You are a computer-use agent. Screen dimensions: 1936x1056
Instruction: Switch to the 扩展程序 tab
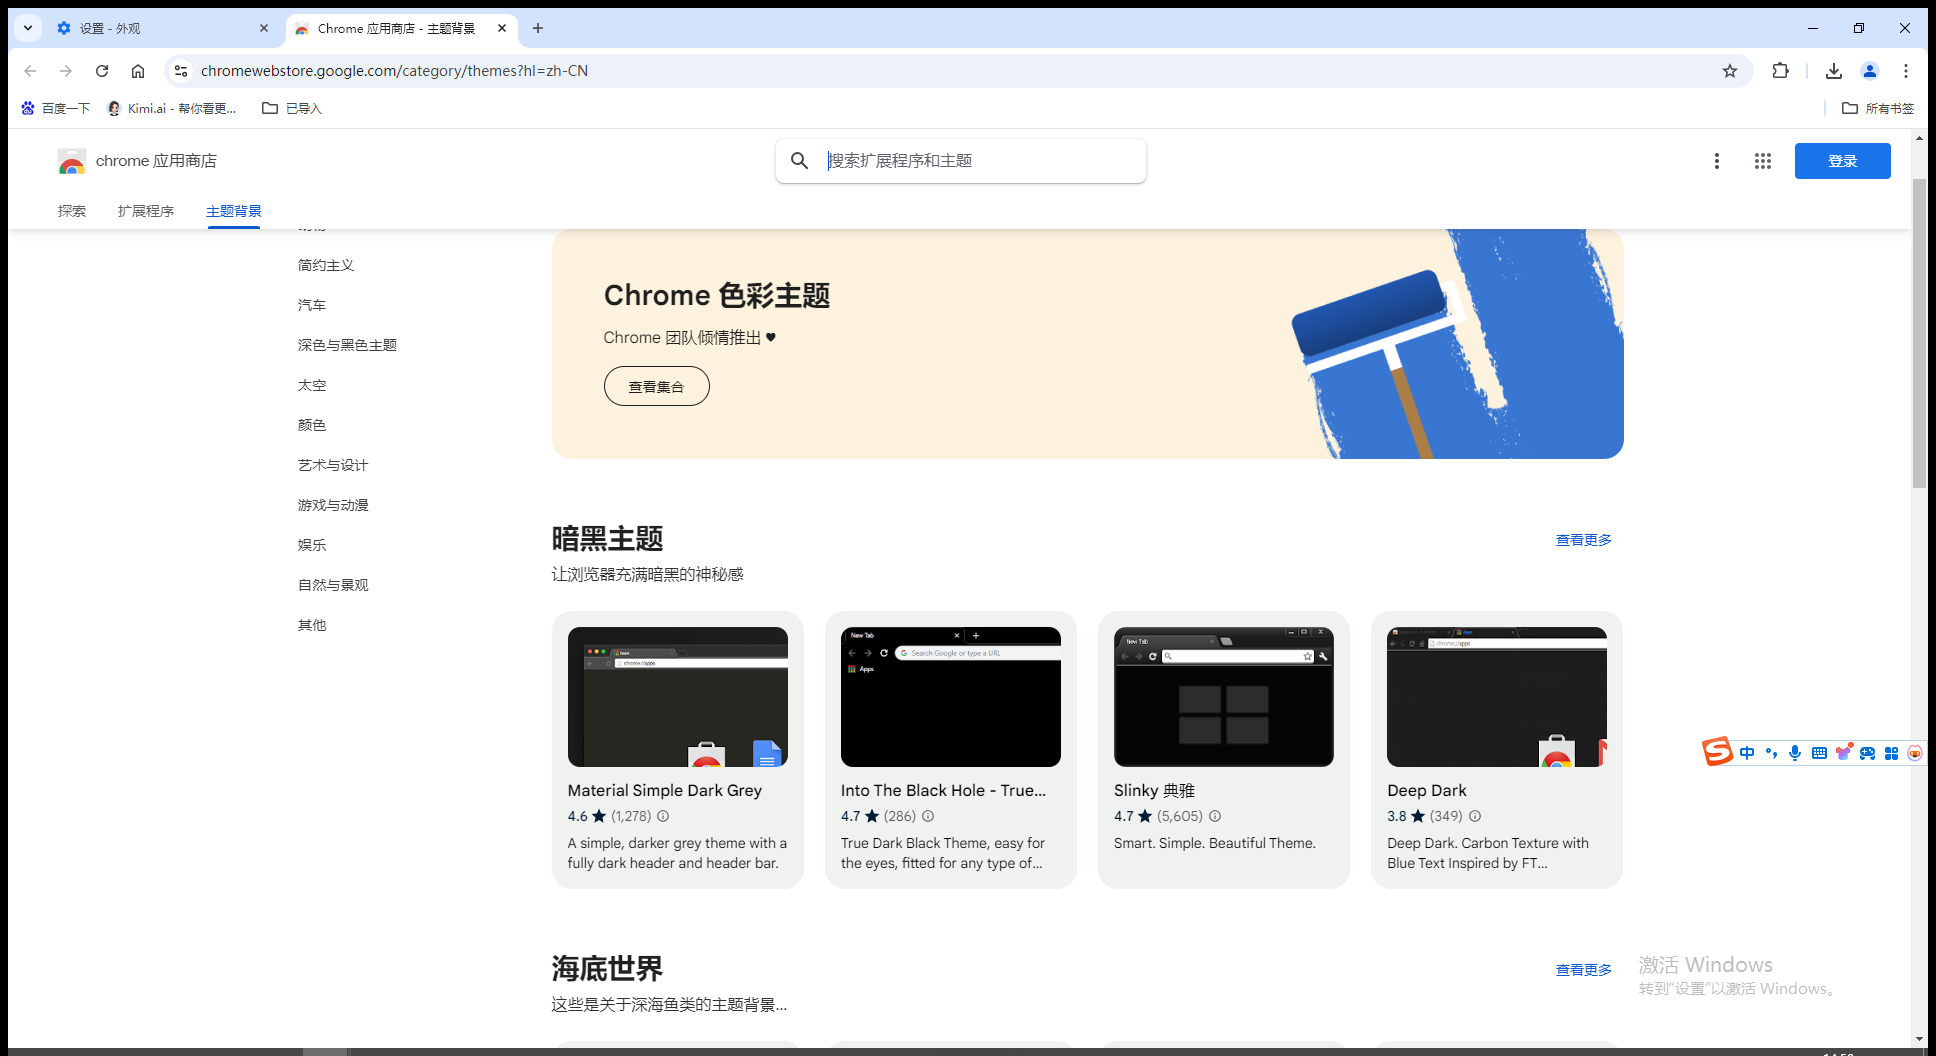point(146,211)
